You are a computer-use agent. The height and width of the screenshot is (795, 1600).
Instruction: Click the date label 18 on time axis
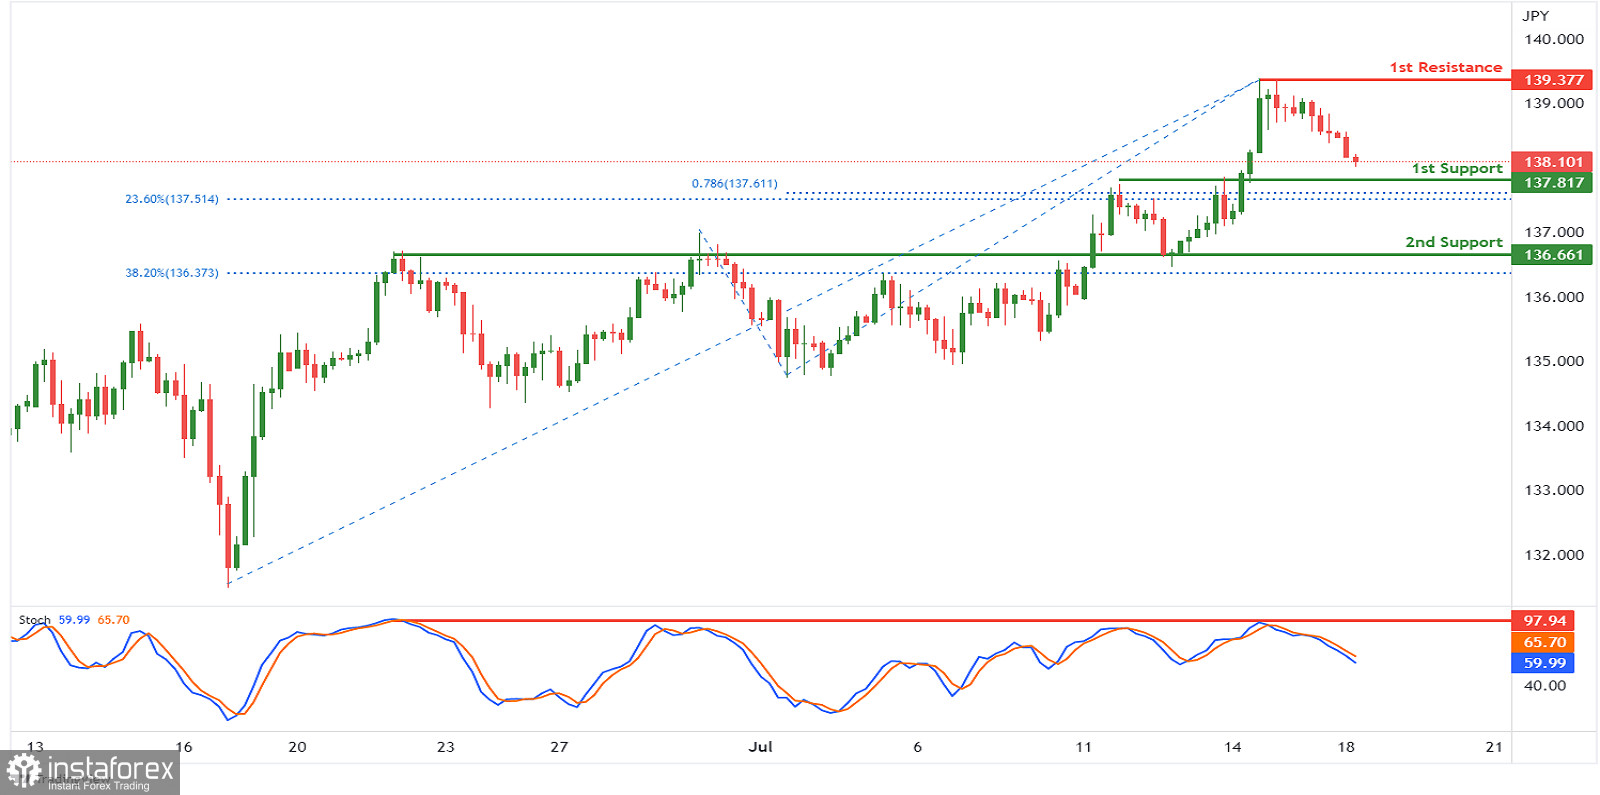tap(1346, 747)
